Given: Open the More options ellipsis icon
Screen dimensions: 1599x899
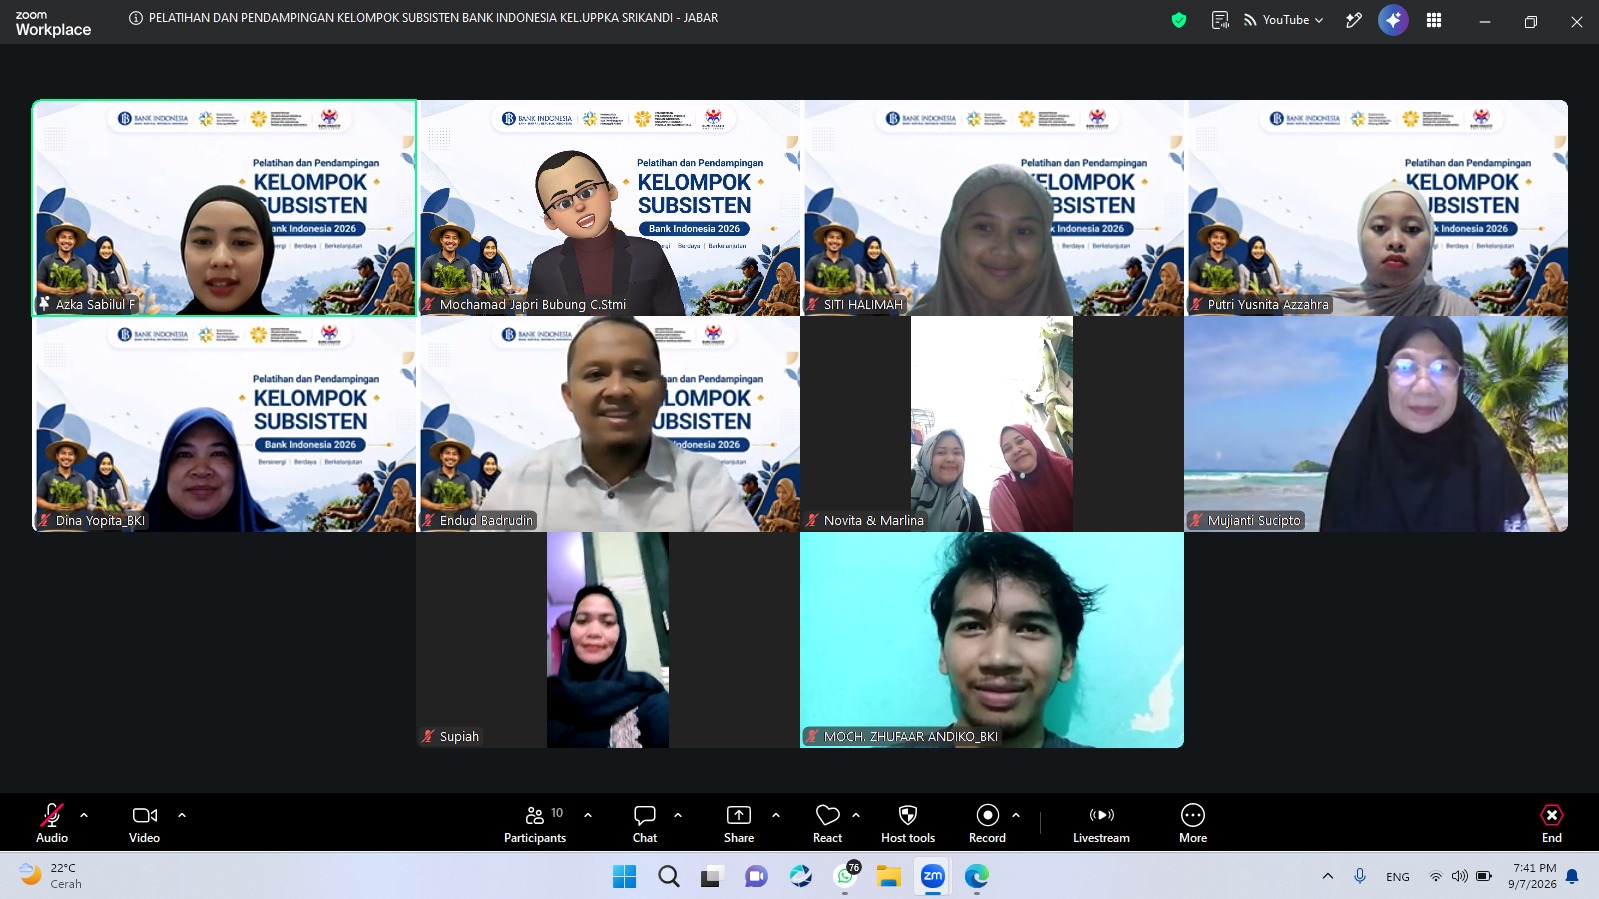Looking at the screenshot, I should point(1193,815).
